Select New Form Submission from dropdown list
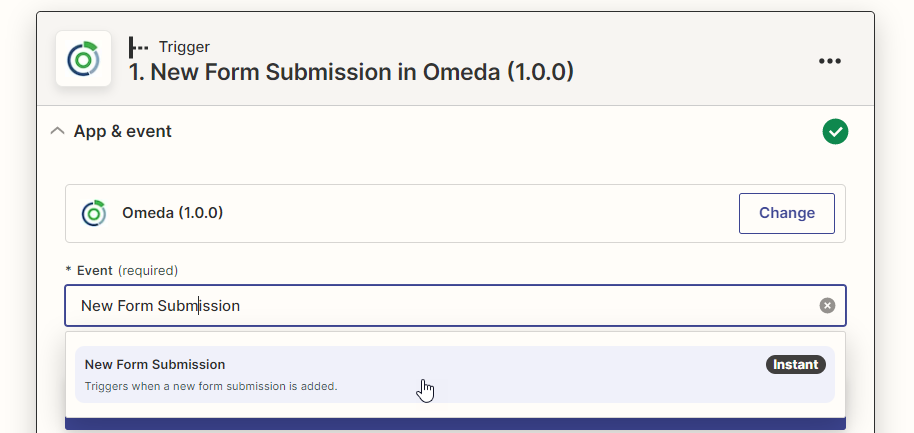914x433 pixels. [x=155, y=365]
